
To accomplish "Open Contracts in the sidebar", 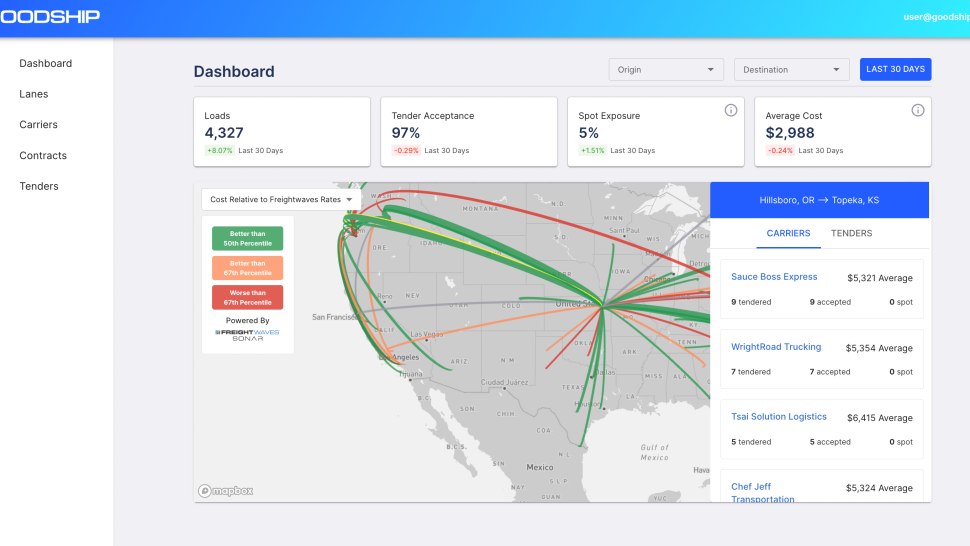I will pyautogui.click(x=43, y=155).
